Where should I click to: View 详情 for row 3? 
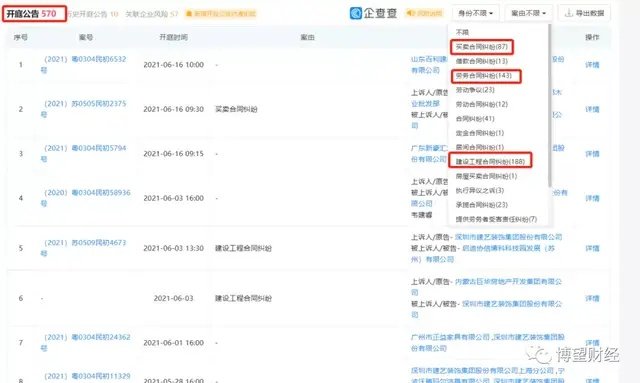click(592, 154)
